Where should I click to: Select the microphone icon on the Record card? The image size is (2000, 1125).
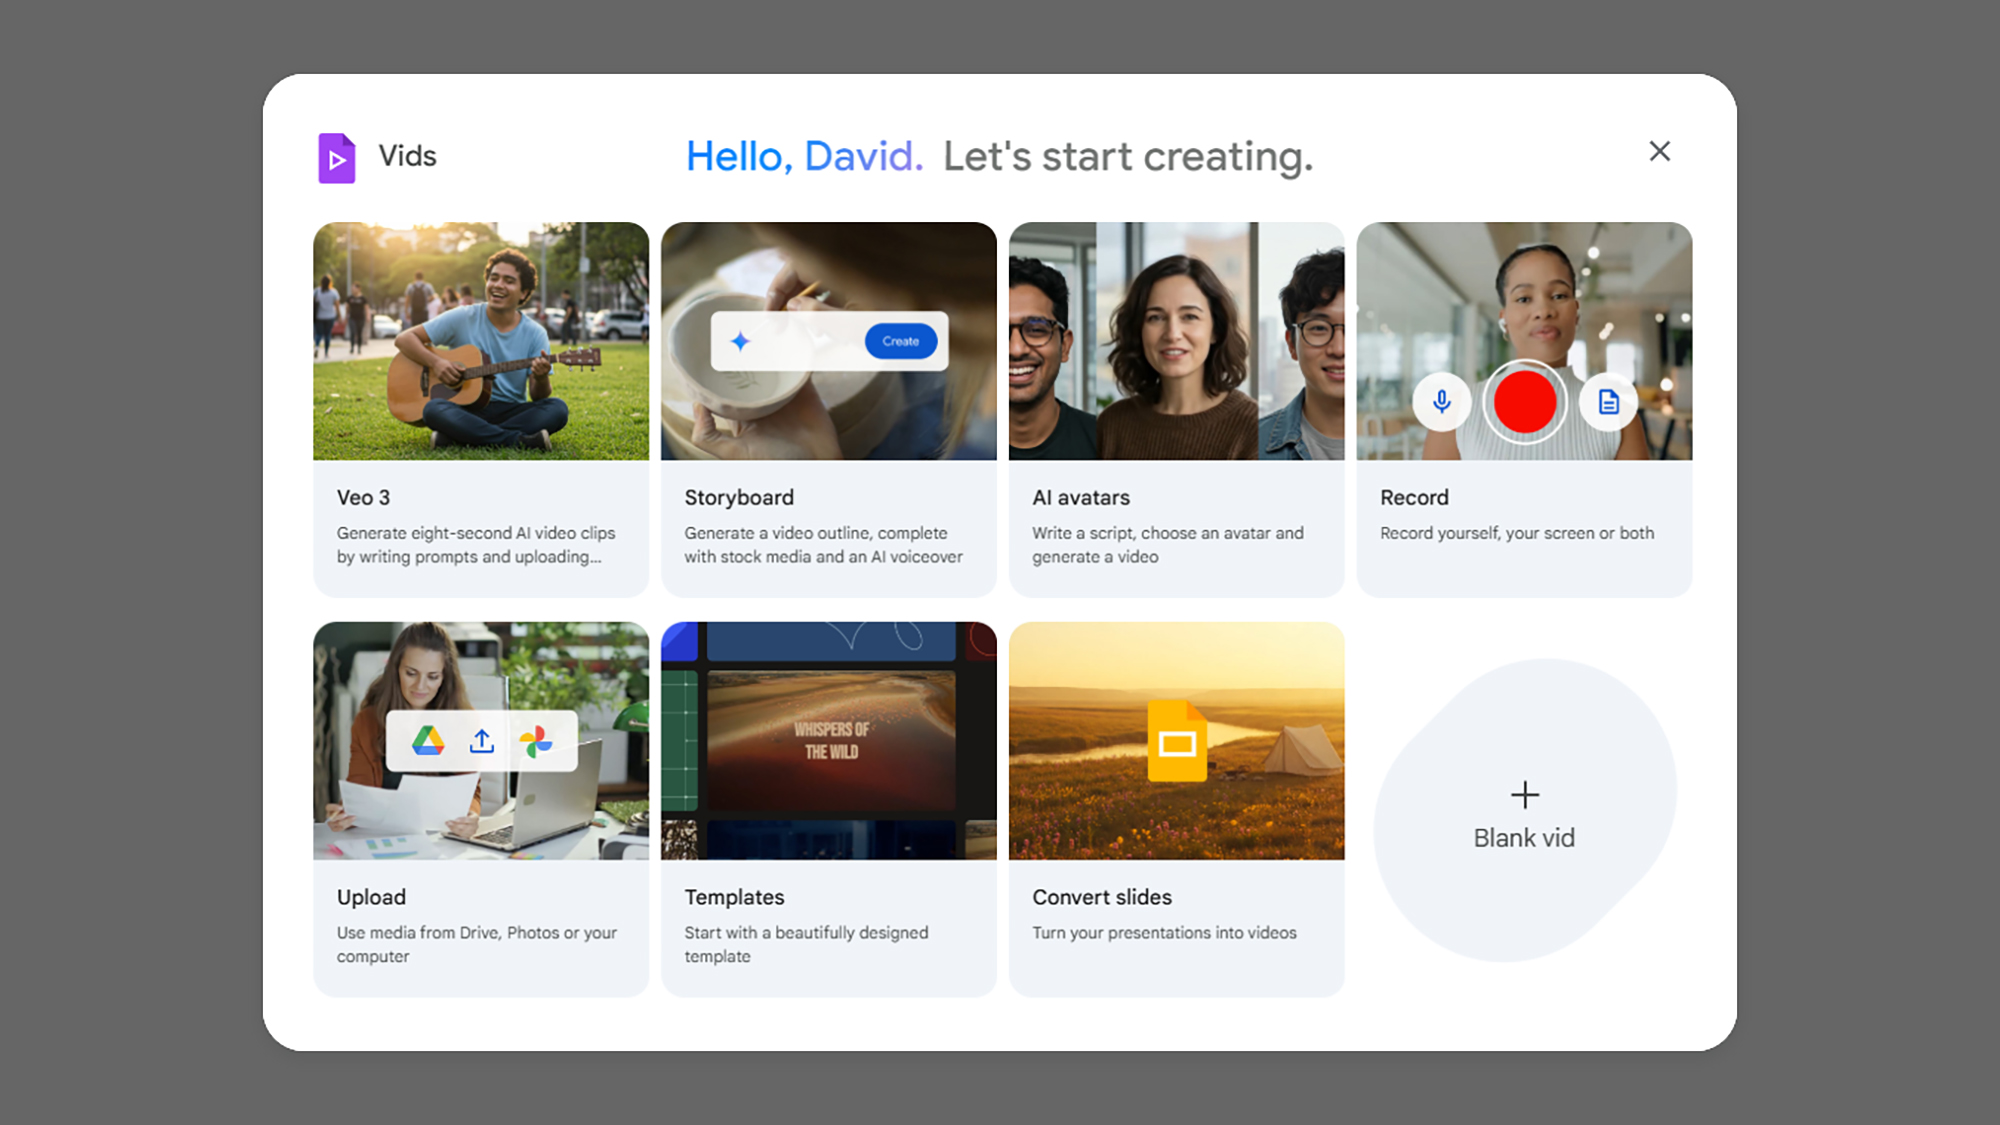pyautogui.click(x=1443, y=403)
